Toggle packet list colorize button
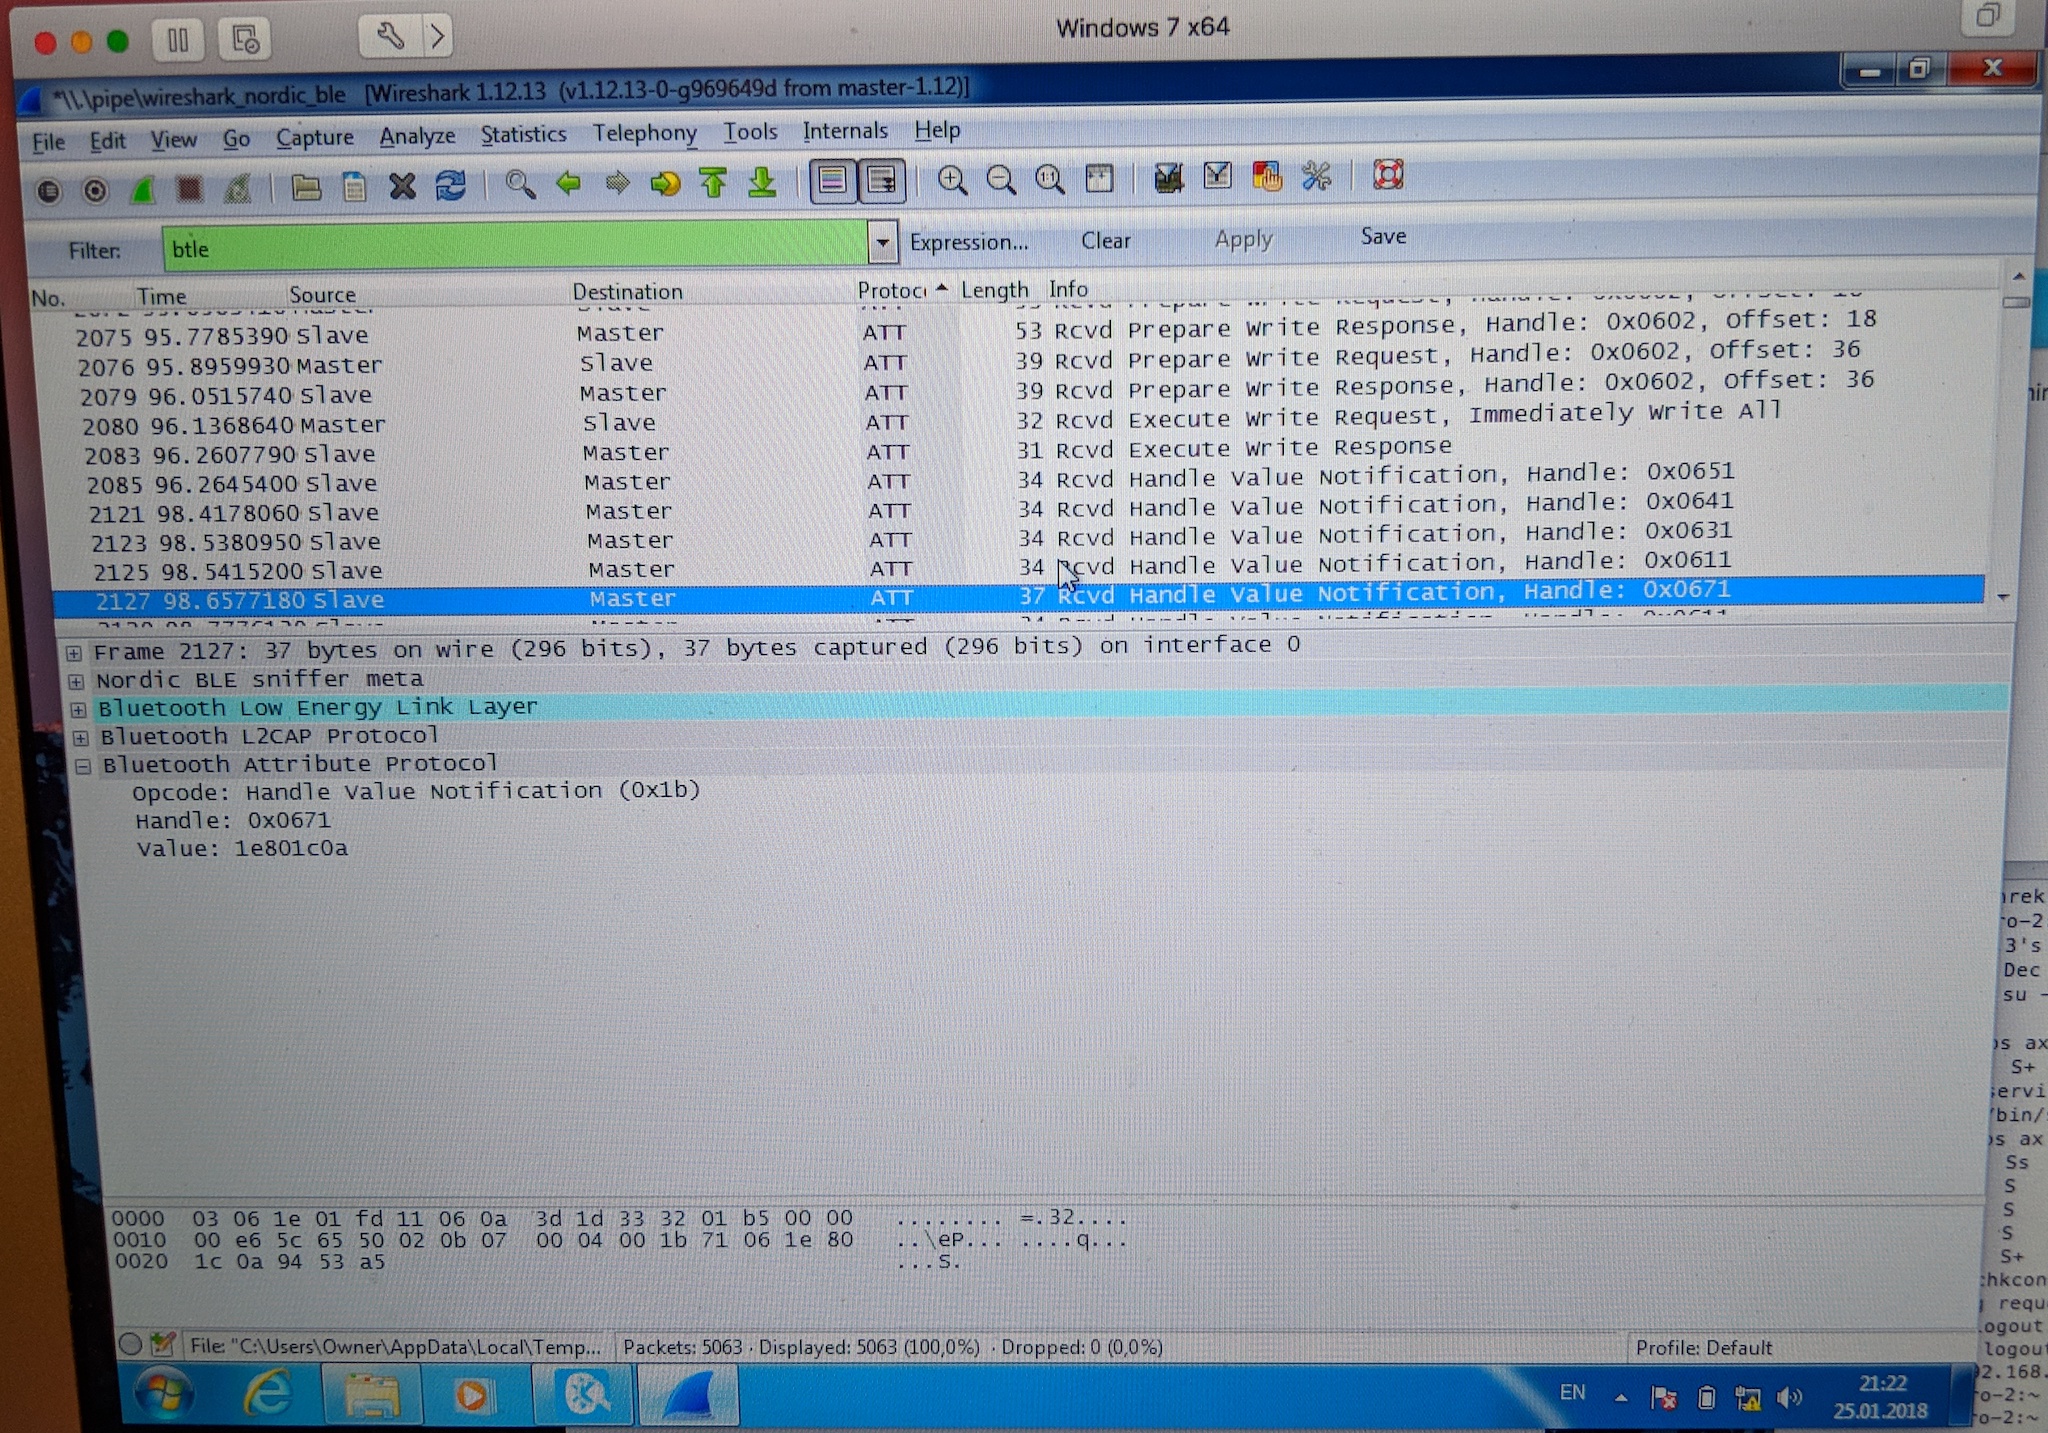Image resolution: width=2048 pixels, height=1433 pixels. [x=832, y=180]
